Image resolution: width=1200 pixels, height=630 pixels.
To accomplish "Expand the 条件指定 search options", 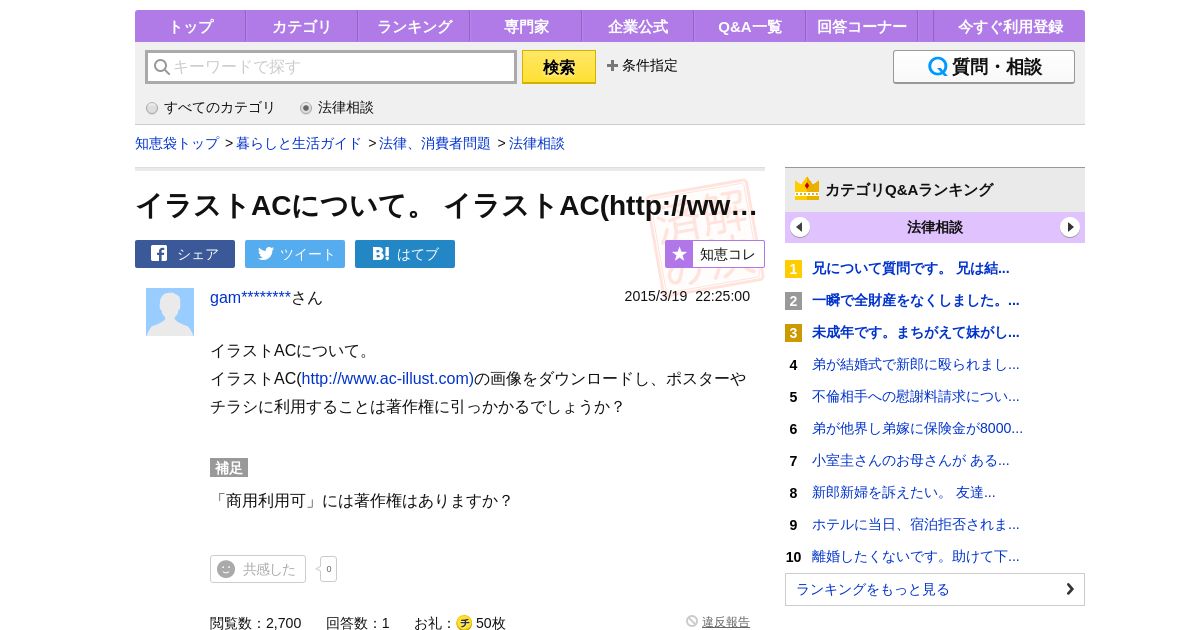I will [x=642, y=65].
